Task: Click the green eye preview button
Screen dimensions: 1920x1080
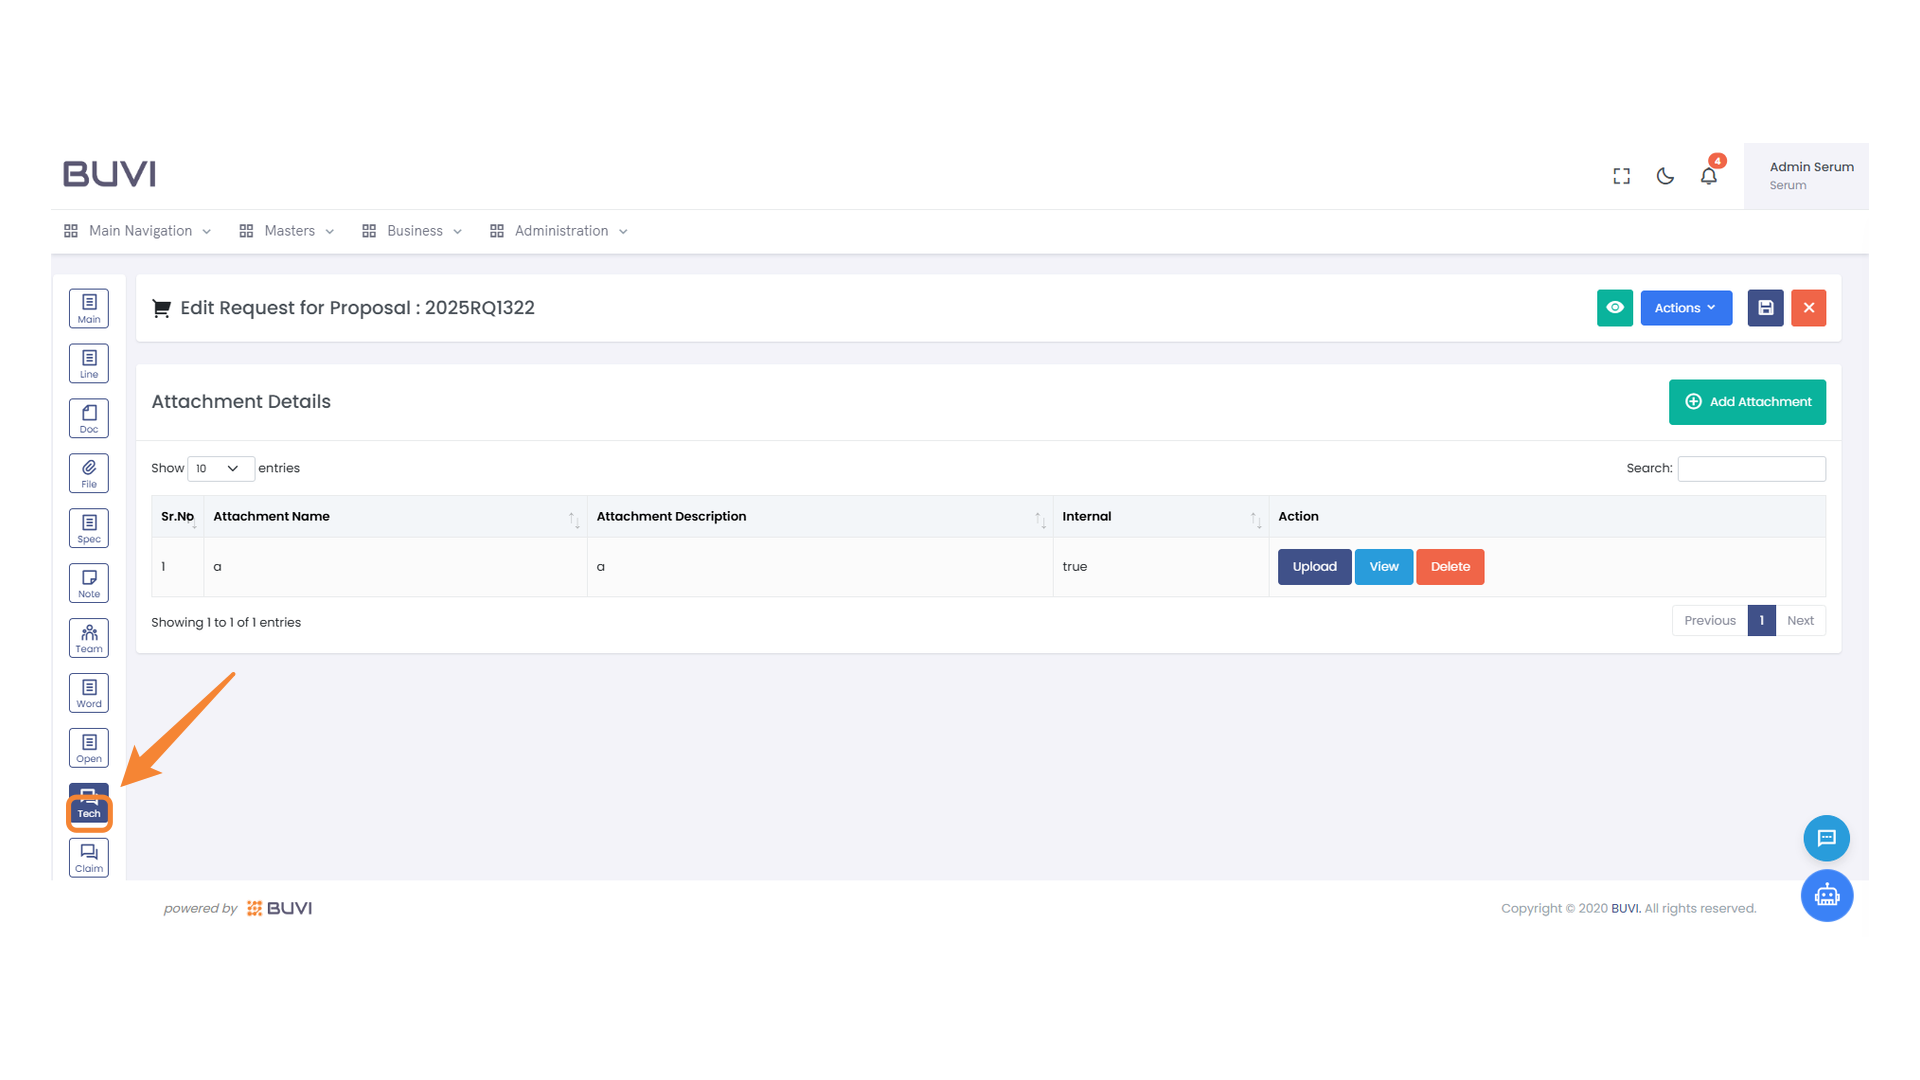Action: coord(1614,308)
